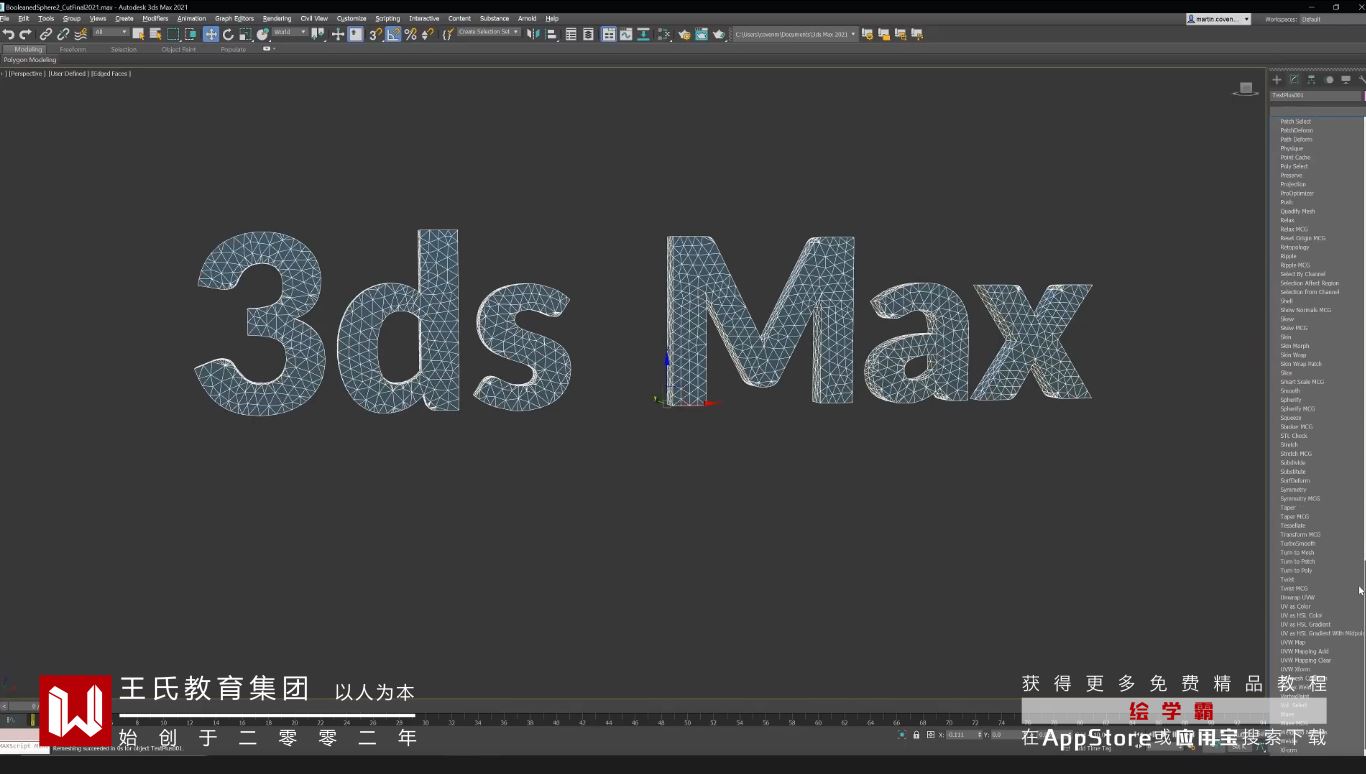Open the Create Selection Set dropdown

pyautogui.click(x=489, y=32)
